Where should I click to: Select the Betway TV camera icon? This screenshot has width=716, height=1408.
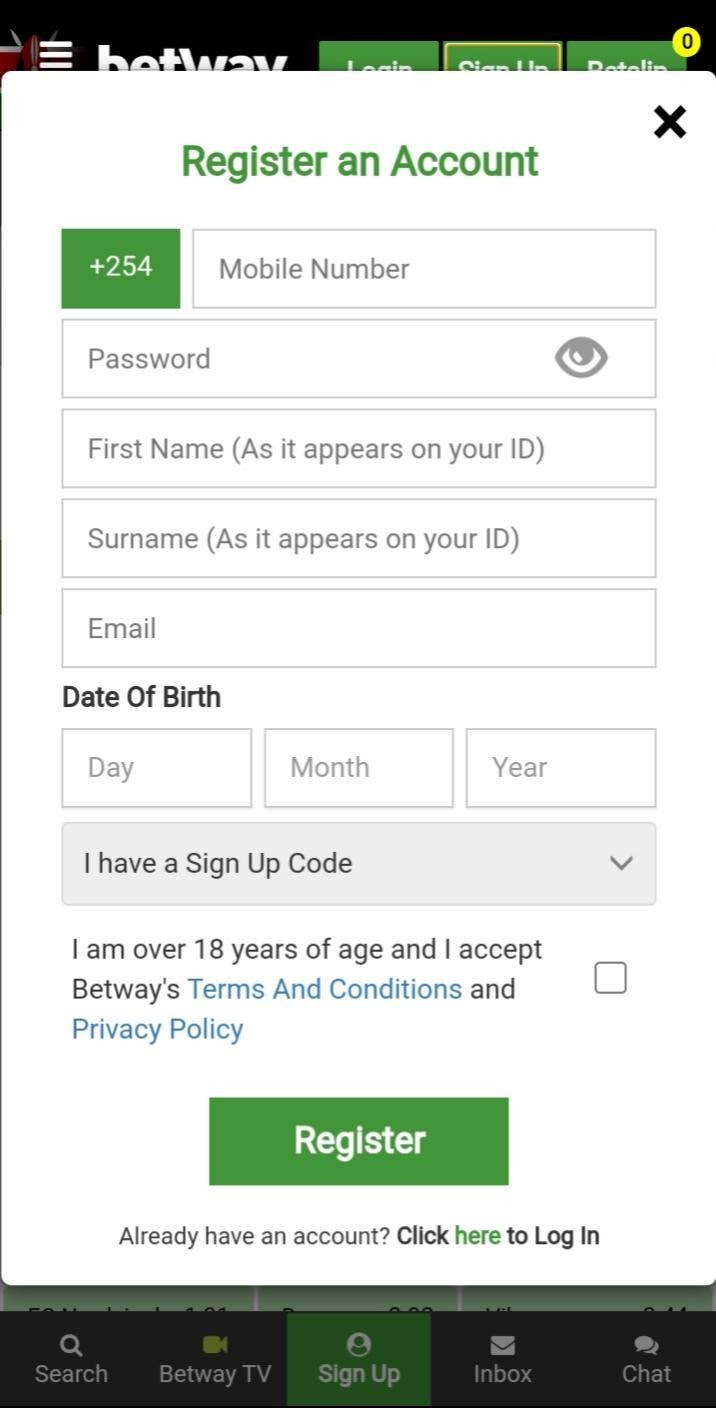pos(213,1345)
